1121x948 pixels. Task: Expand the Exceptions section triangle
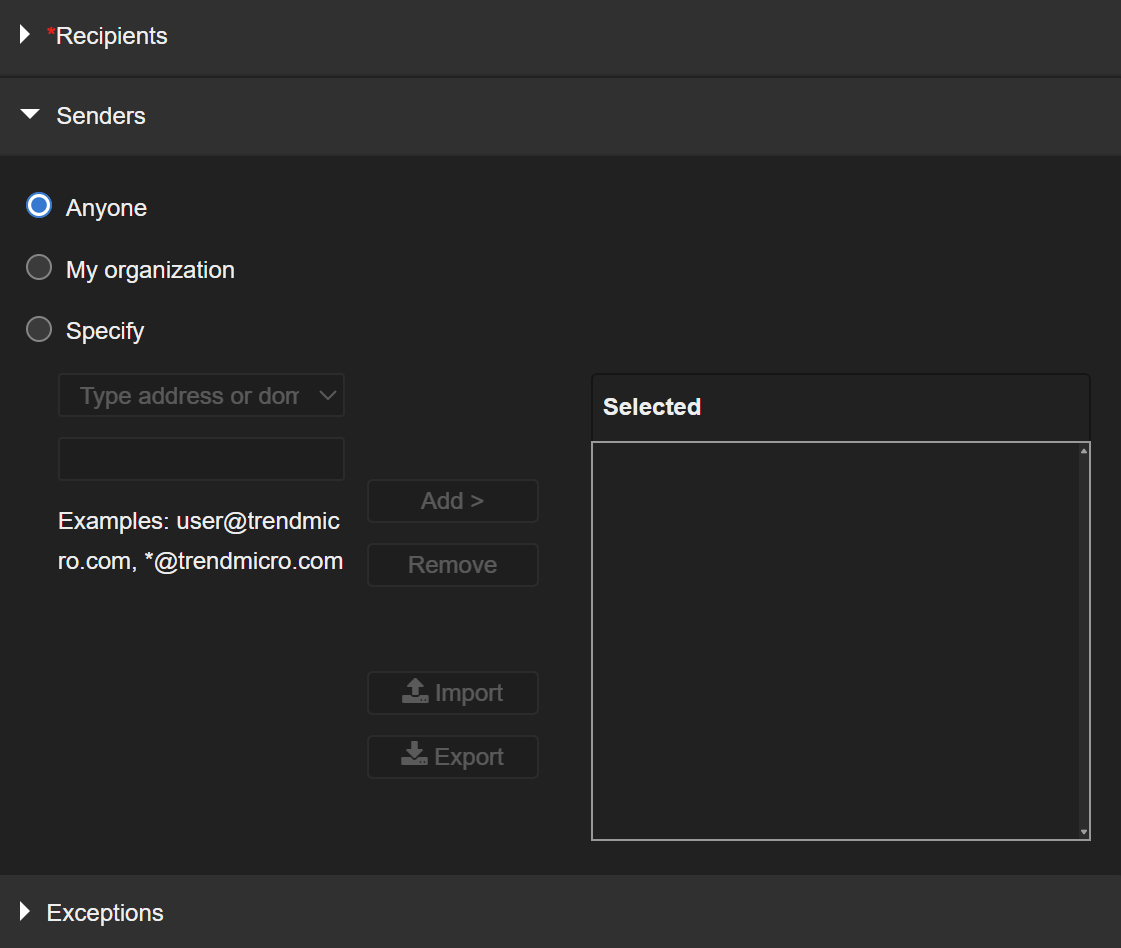point(25,911)
